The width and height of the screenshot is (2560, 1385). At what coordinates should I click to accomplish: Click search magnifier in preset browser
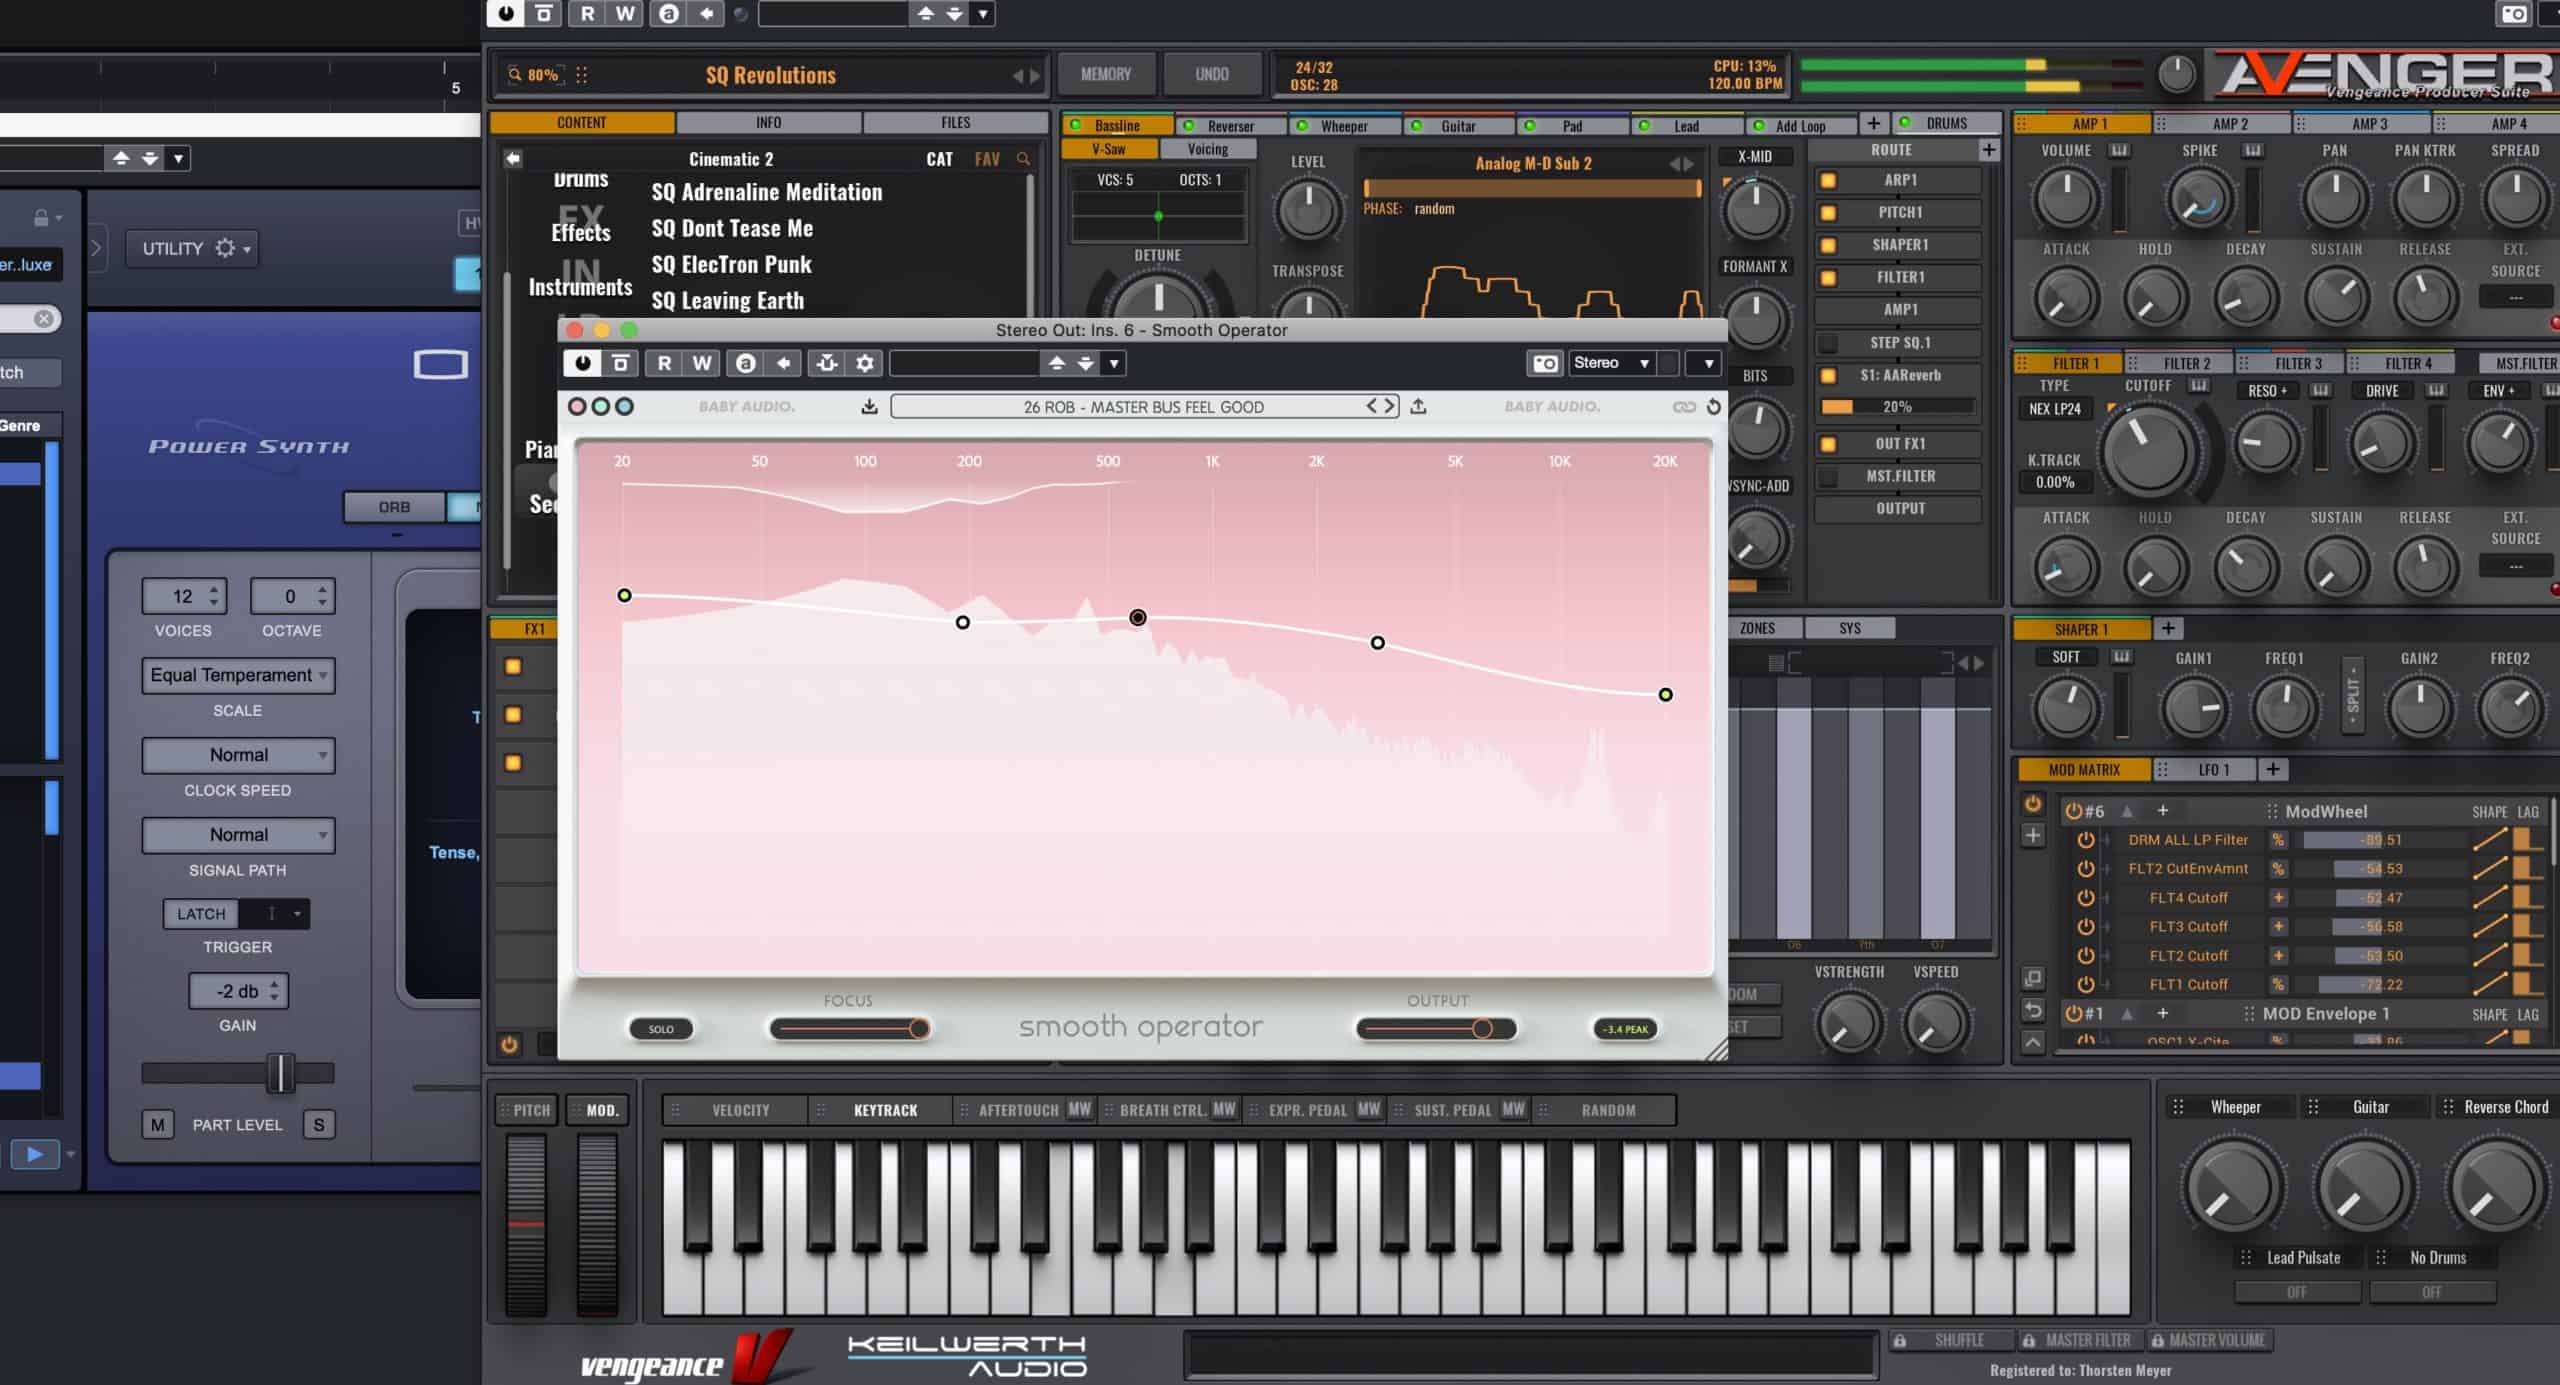1023,158
